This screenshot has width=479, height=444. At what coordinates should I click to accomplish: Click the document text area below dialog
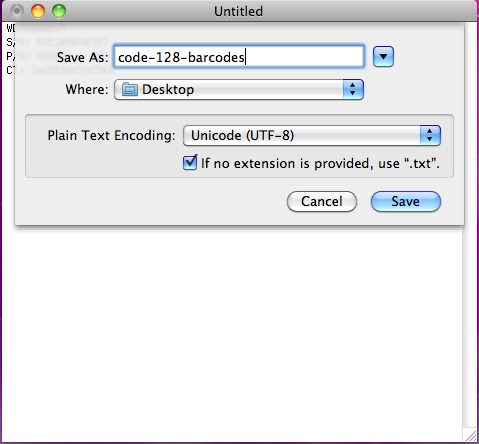pos(232,333)
